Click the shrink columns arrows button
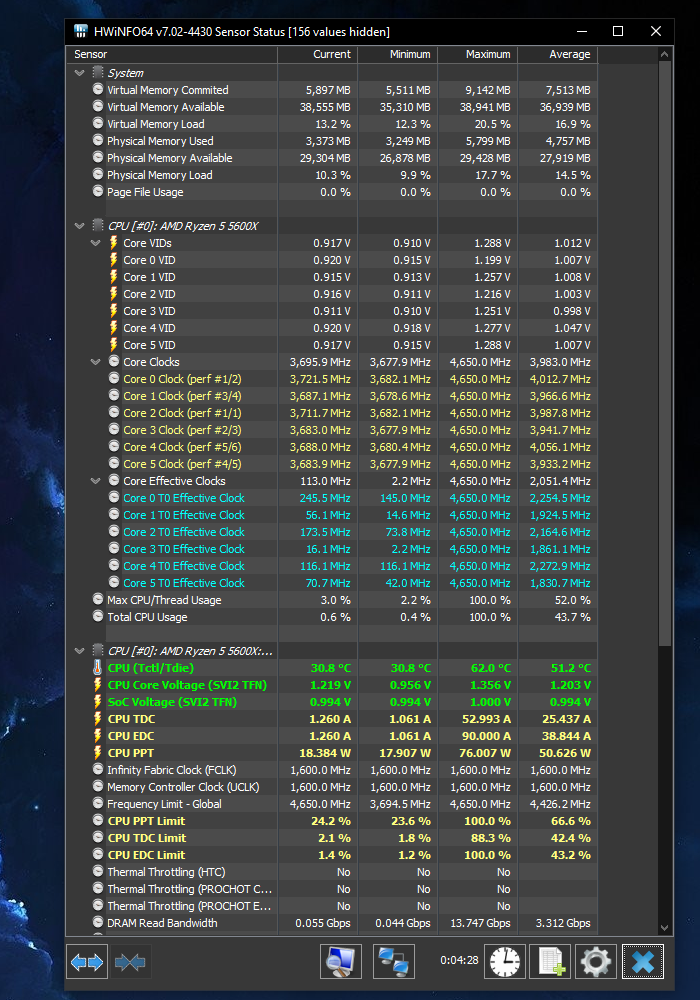 (130, 962)
